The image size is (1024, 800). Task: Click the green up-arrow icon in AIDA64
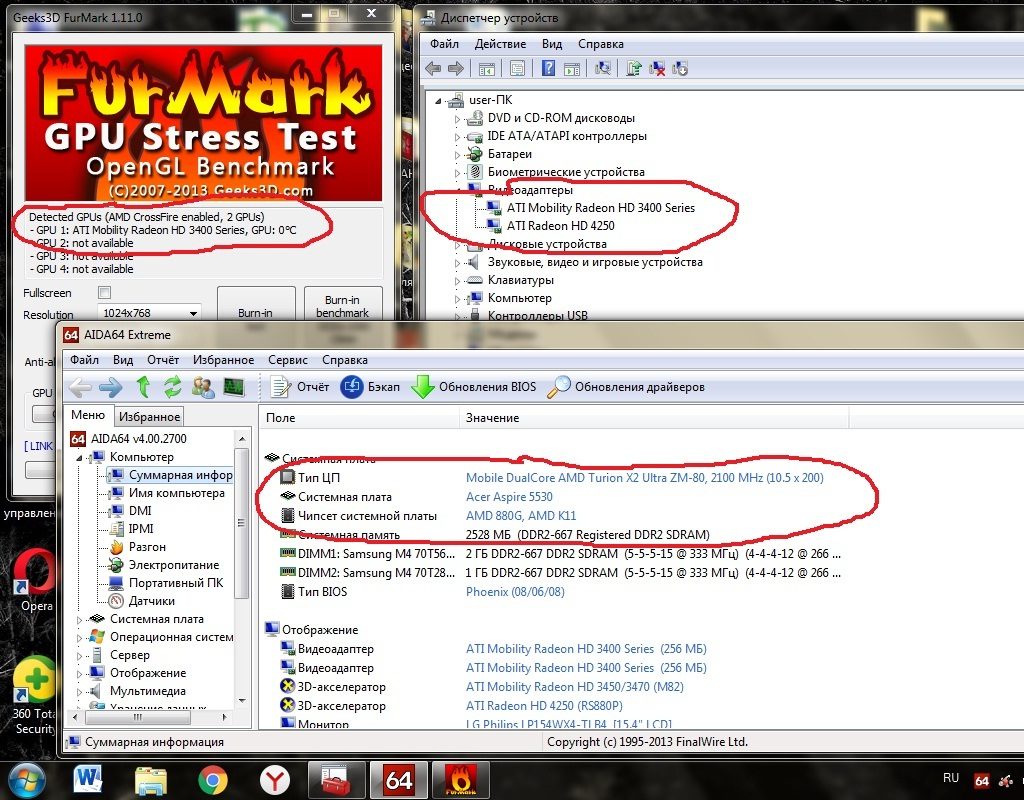[143, 387]
